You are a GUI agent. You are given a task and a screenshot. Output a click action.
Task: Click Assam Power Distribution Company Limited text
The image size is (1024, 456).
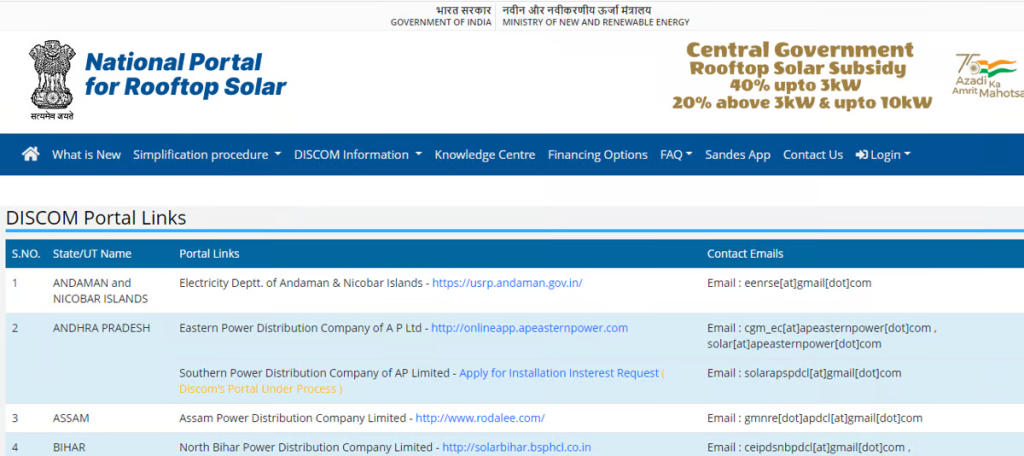tap(293, 418)
